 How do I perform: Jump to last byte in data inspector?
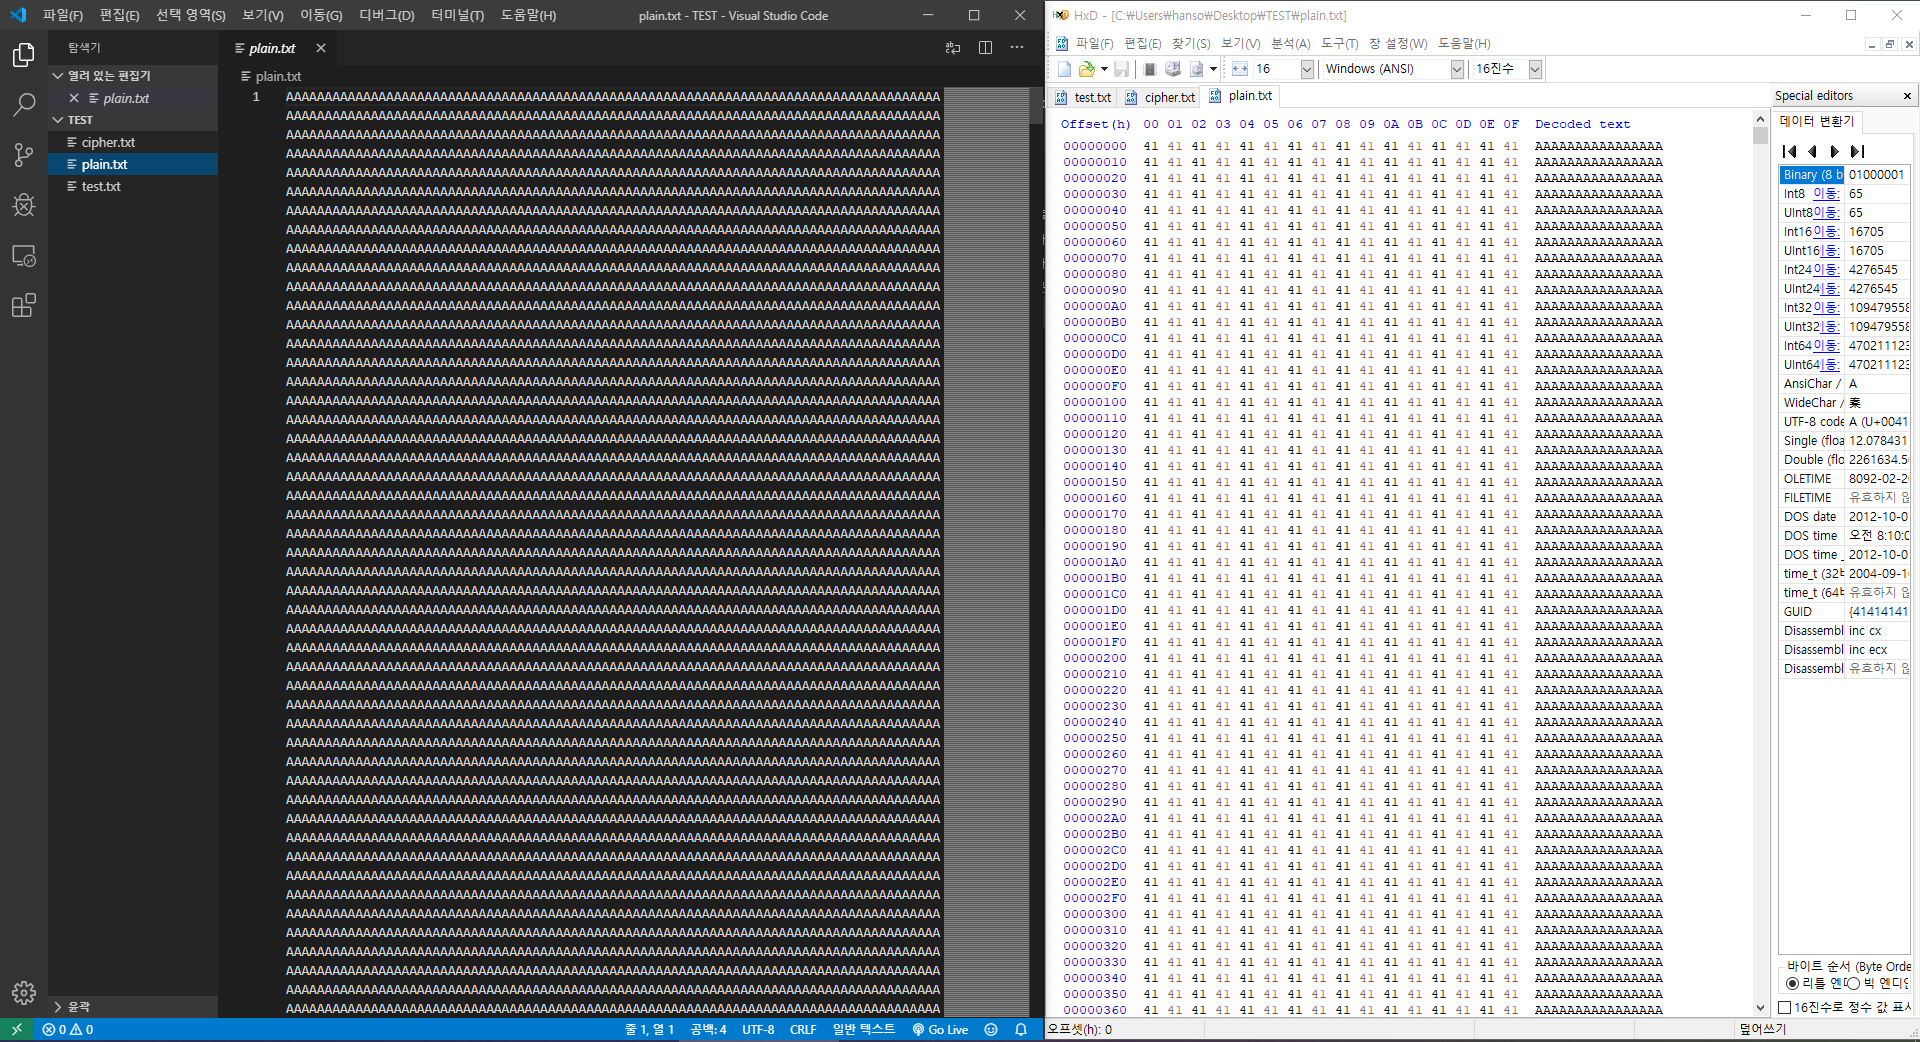(x=1857, y=152)
